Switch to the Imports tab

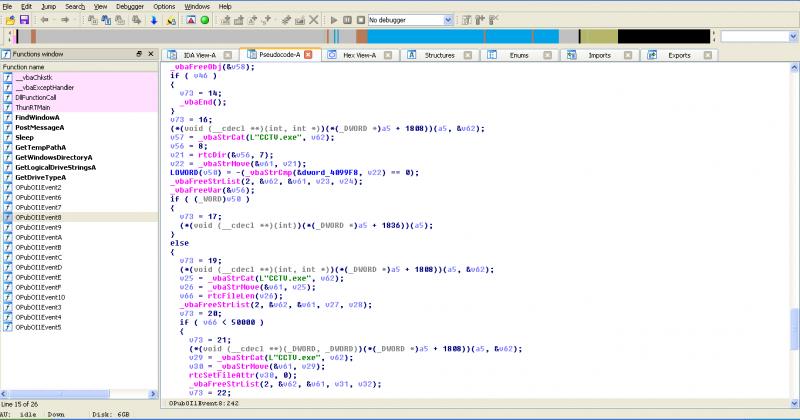pyautogui.click(x=599, y=55)
